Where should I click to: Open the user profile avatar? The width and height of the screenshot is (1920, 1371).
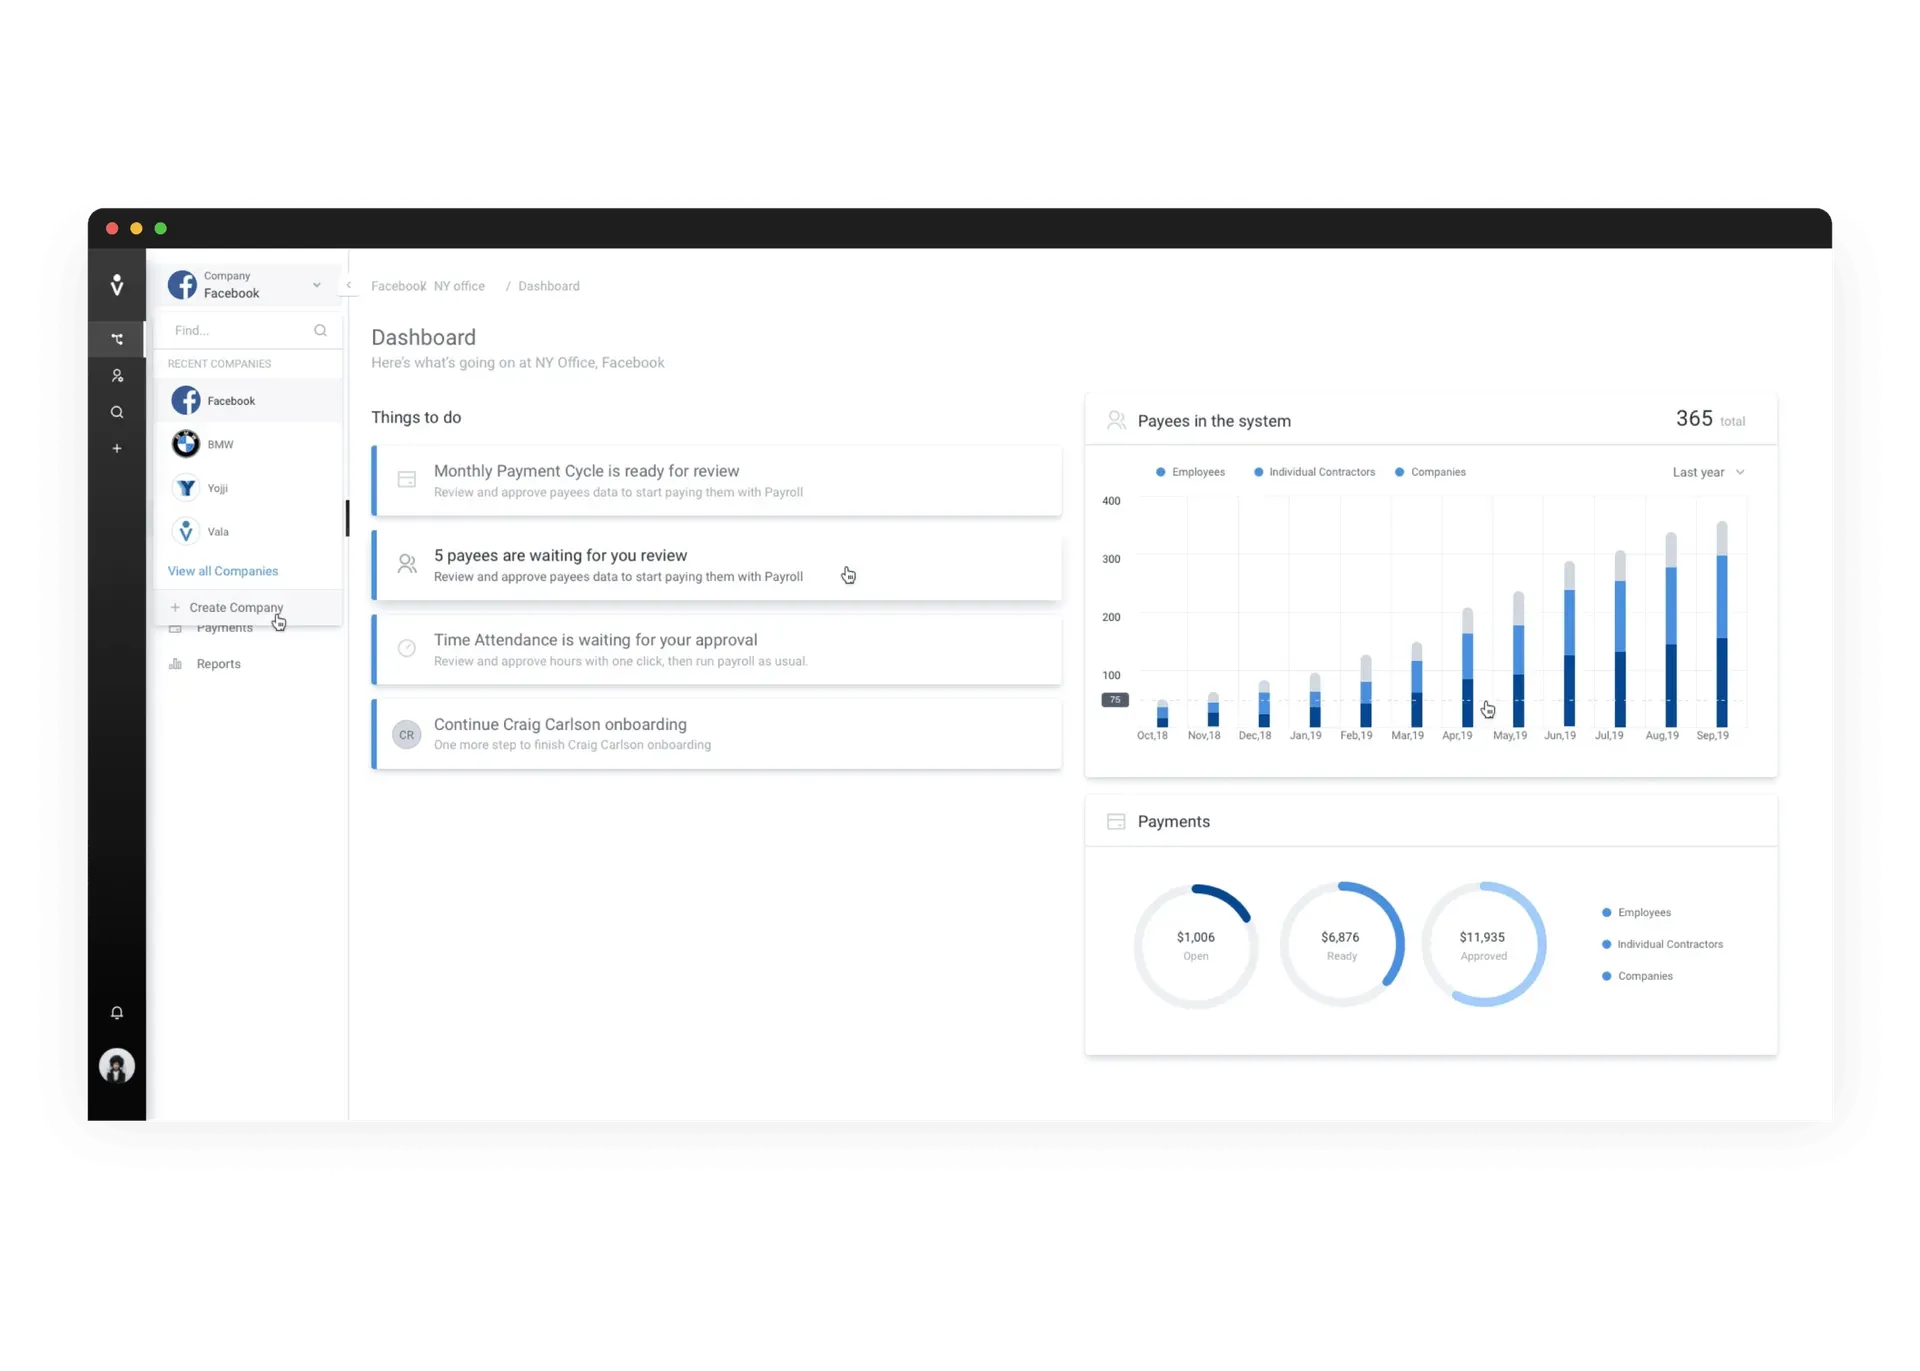pos(117,1066)
